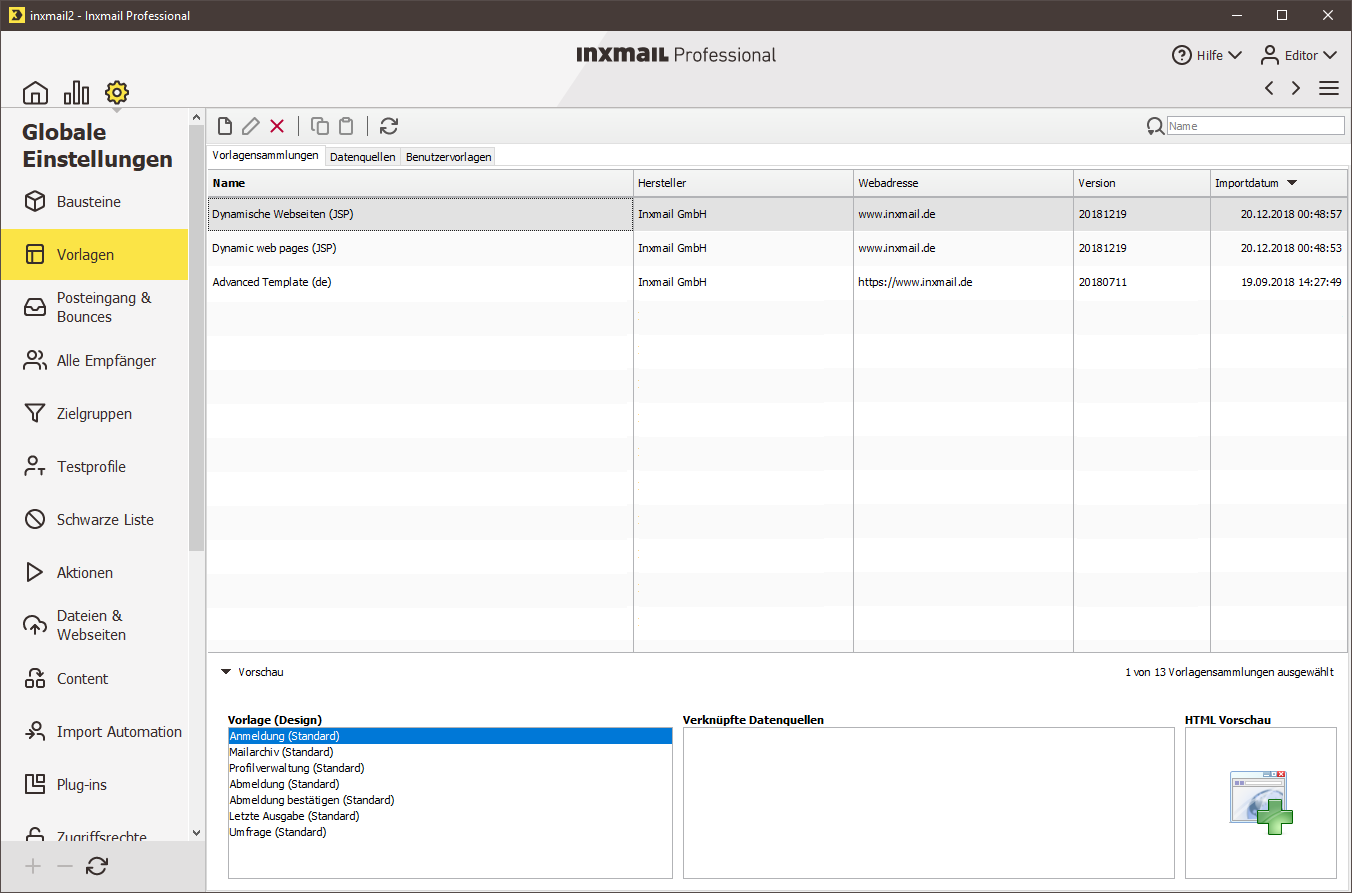The image size is (1352, 893).
Task: Open Content section
Action: tap(94, 679)
